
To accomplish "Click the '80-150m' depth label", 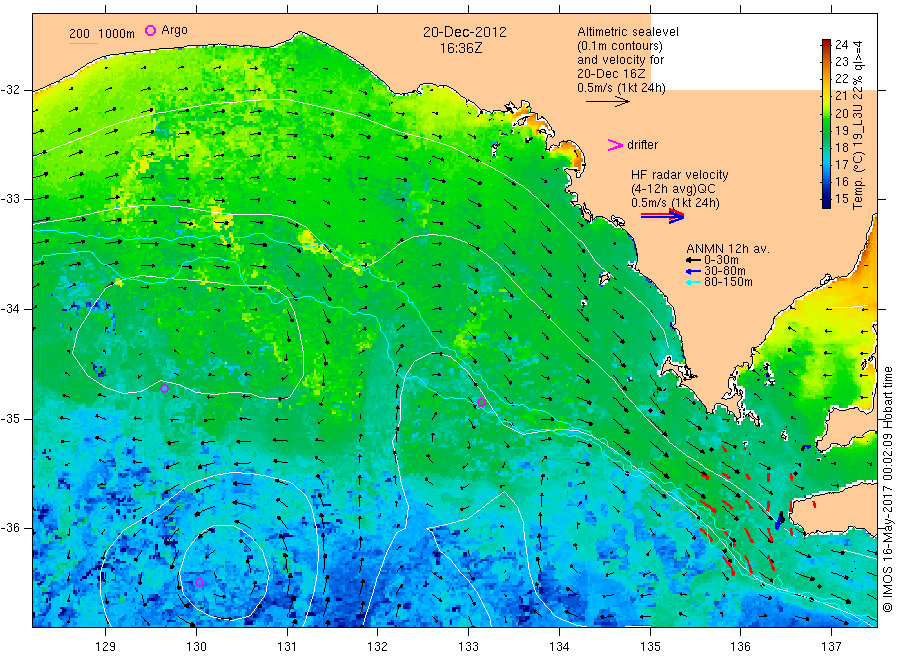I will [728, 282].
